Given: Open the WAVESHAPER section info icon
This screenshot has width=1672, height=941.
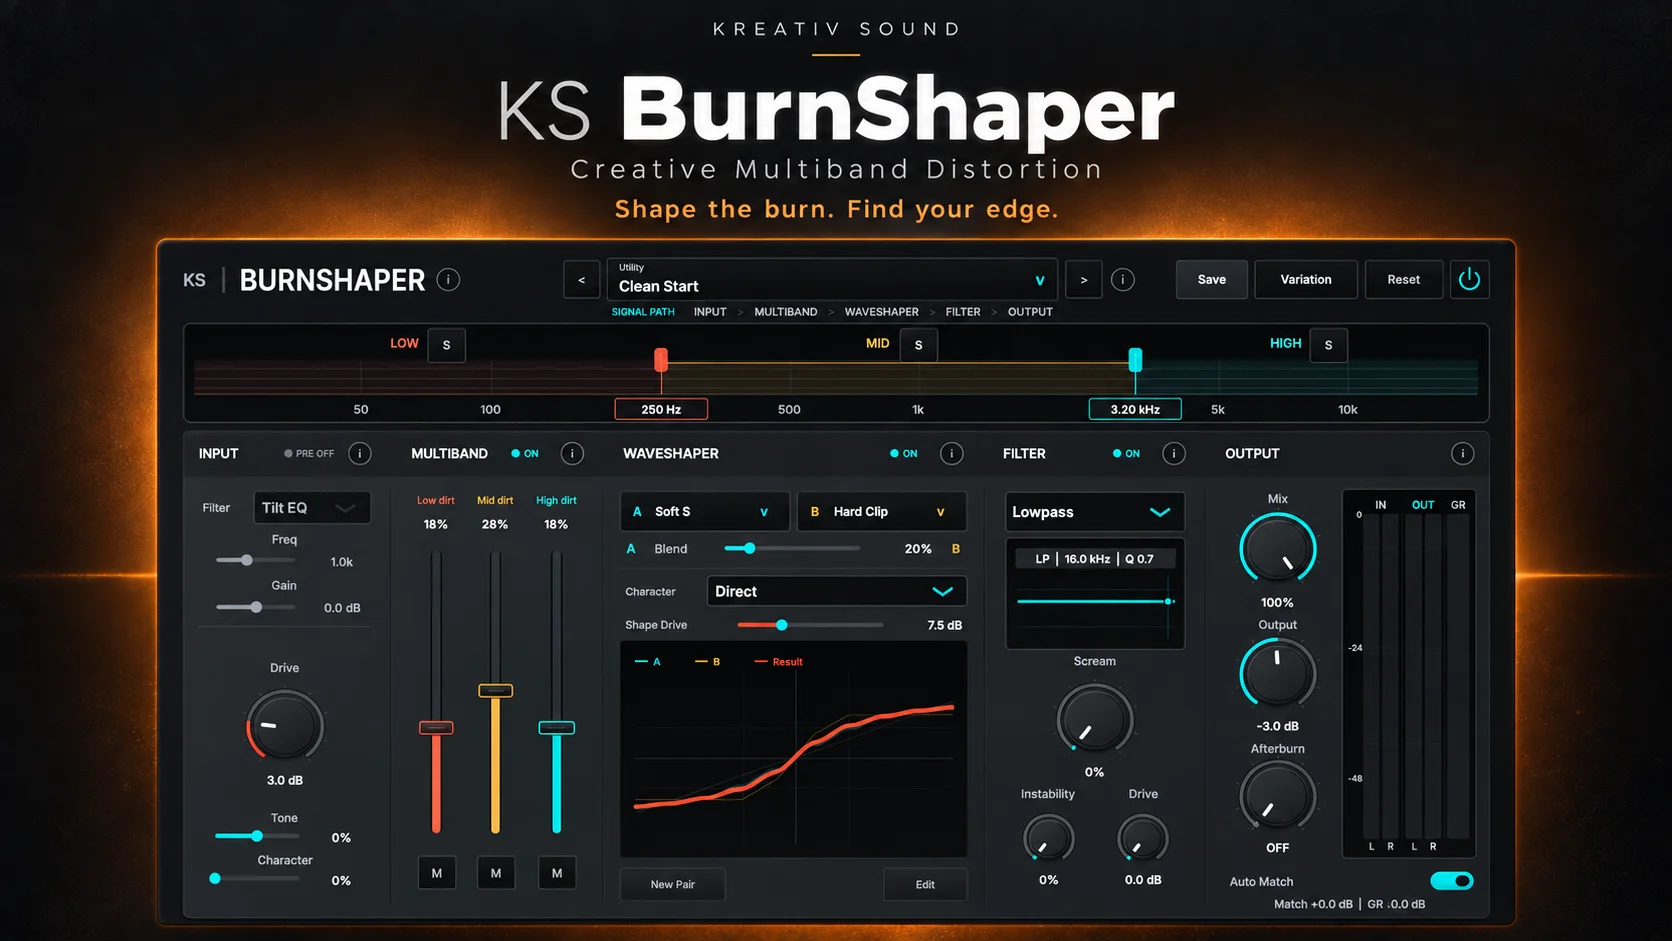Looking at the screenshot, I should tap(952, 453).
